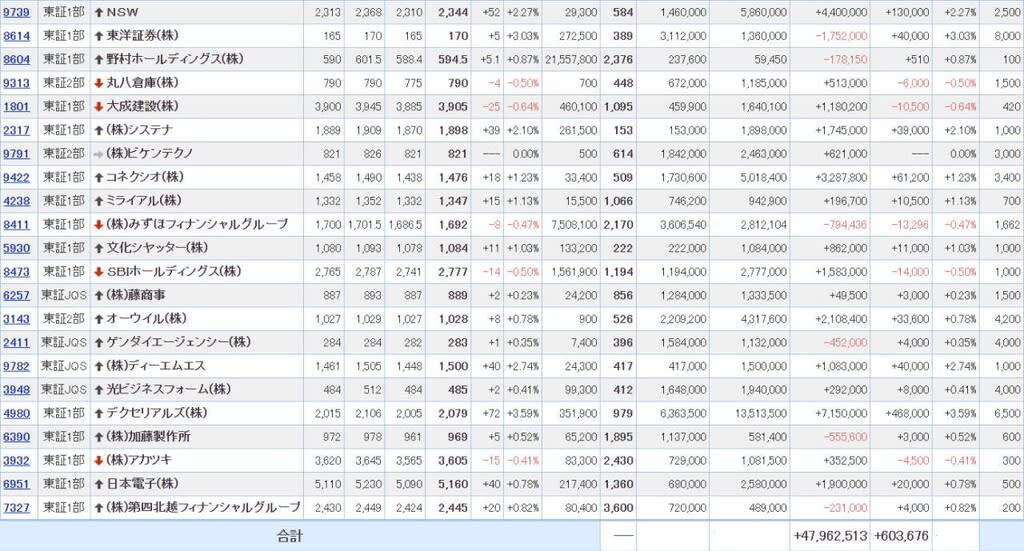Click the up arrow beside 文化シヤッター(株)

99,248
